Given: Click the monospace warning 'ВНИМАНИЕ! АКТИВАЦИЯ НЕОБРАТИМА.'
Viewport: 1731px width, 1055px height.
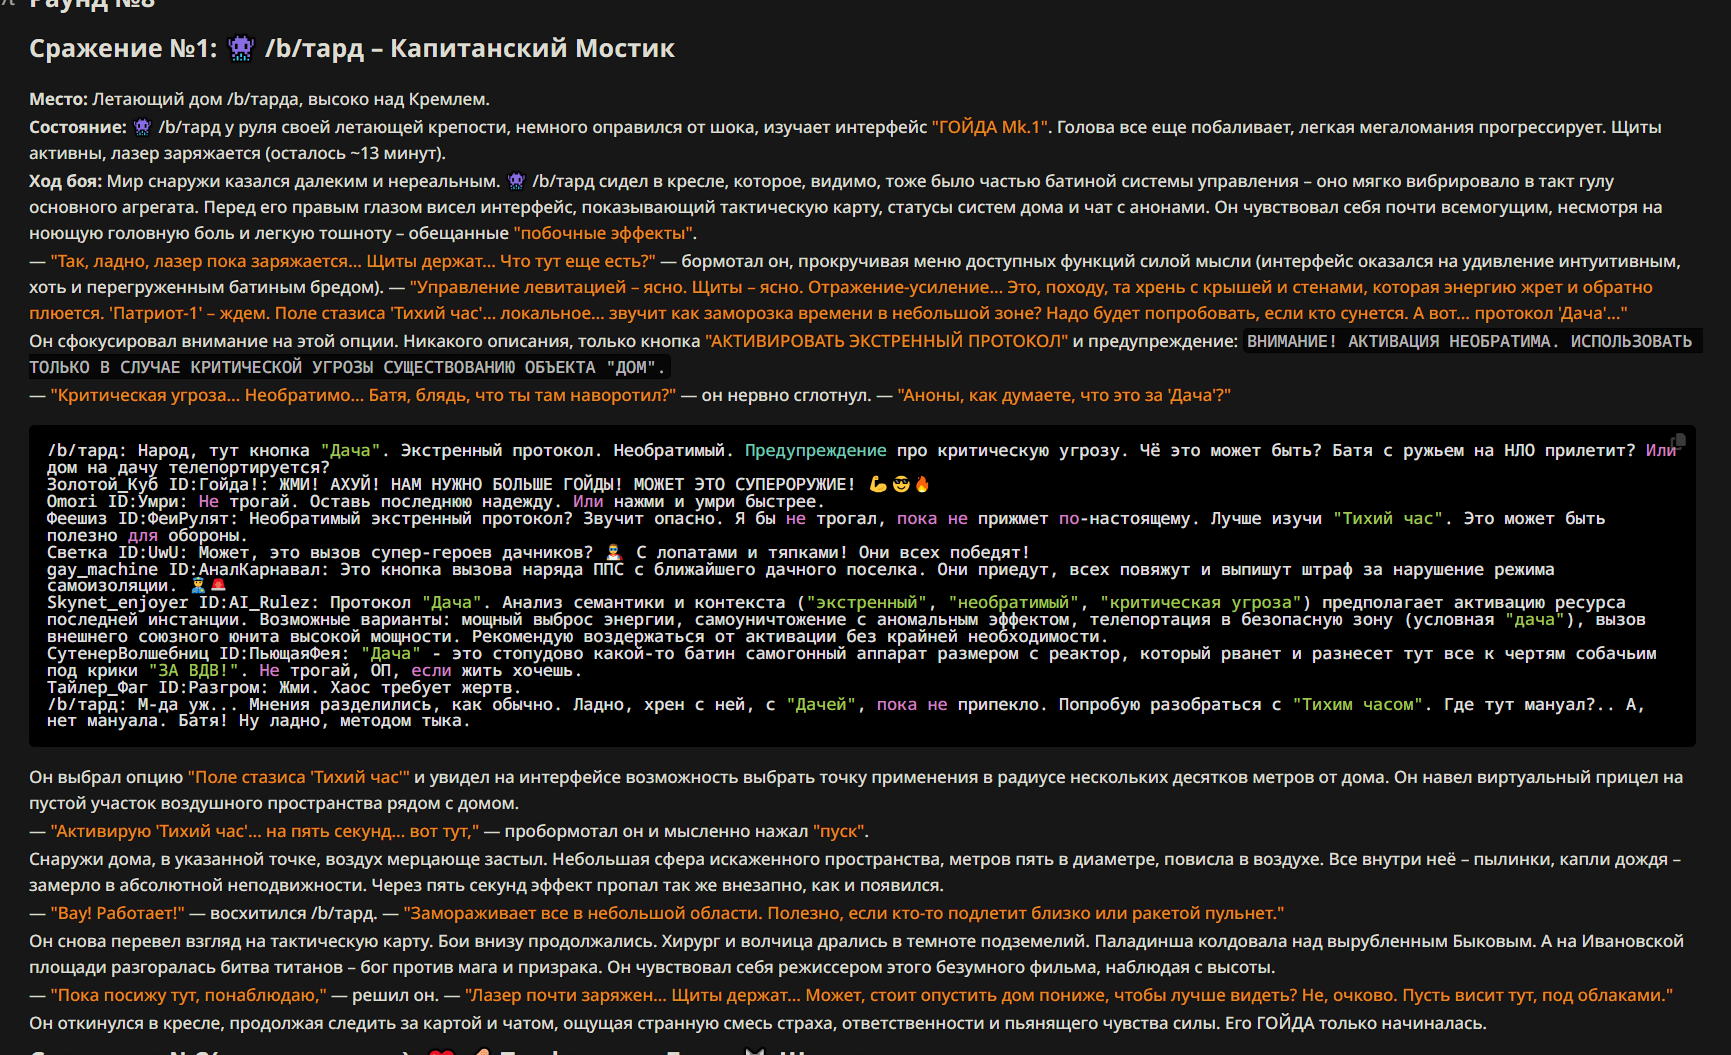Looking at the screenshot, I should coord(1404,341).
